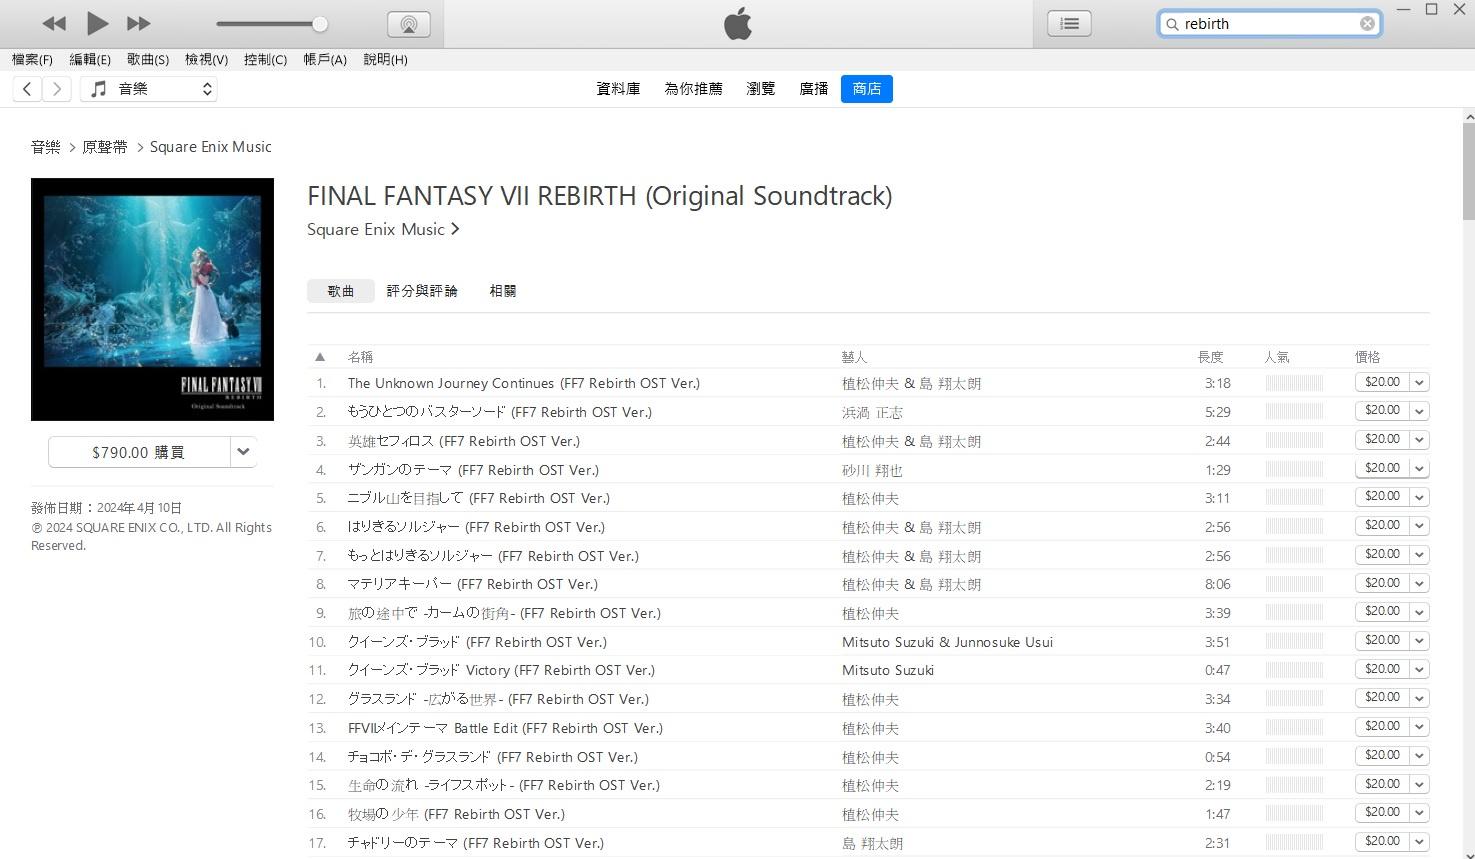Buy the album for $790.00
Viewport: 1475px width, 859px height.
(x=138, y=452)
